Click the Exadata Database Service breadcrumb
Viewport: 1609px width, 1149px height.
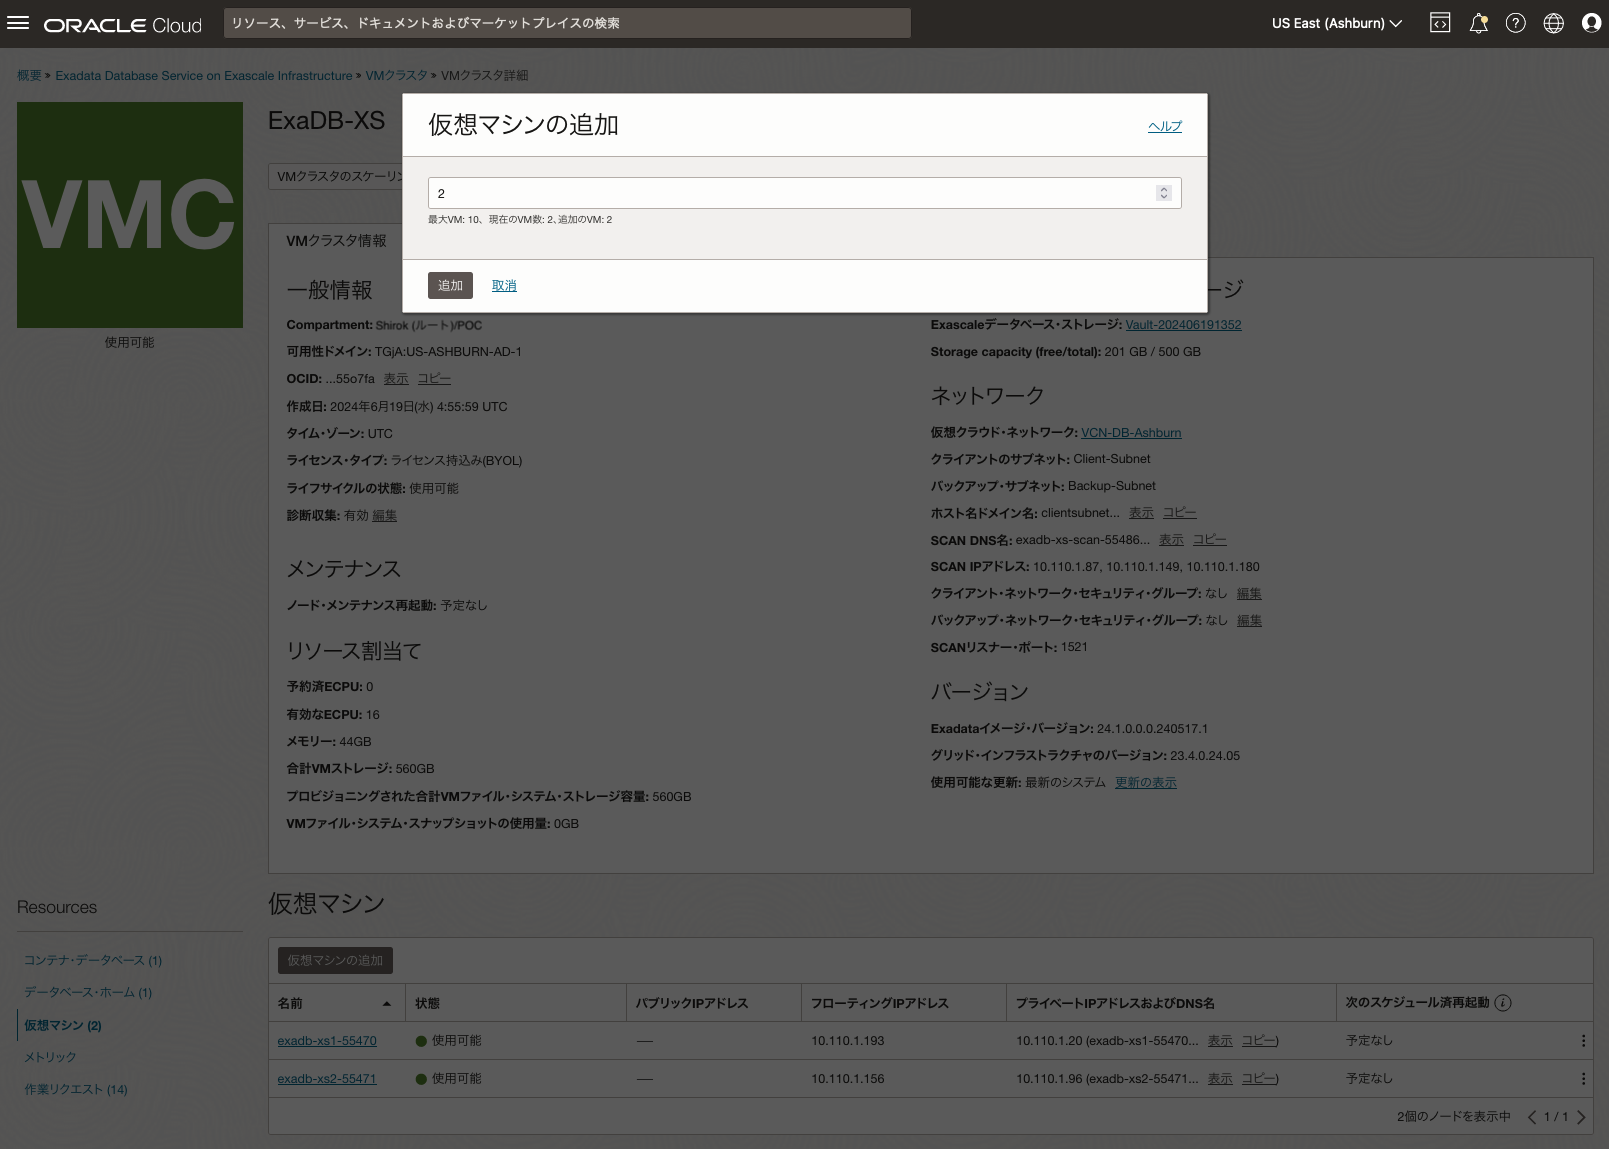tap(204, 75)
